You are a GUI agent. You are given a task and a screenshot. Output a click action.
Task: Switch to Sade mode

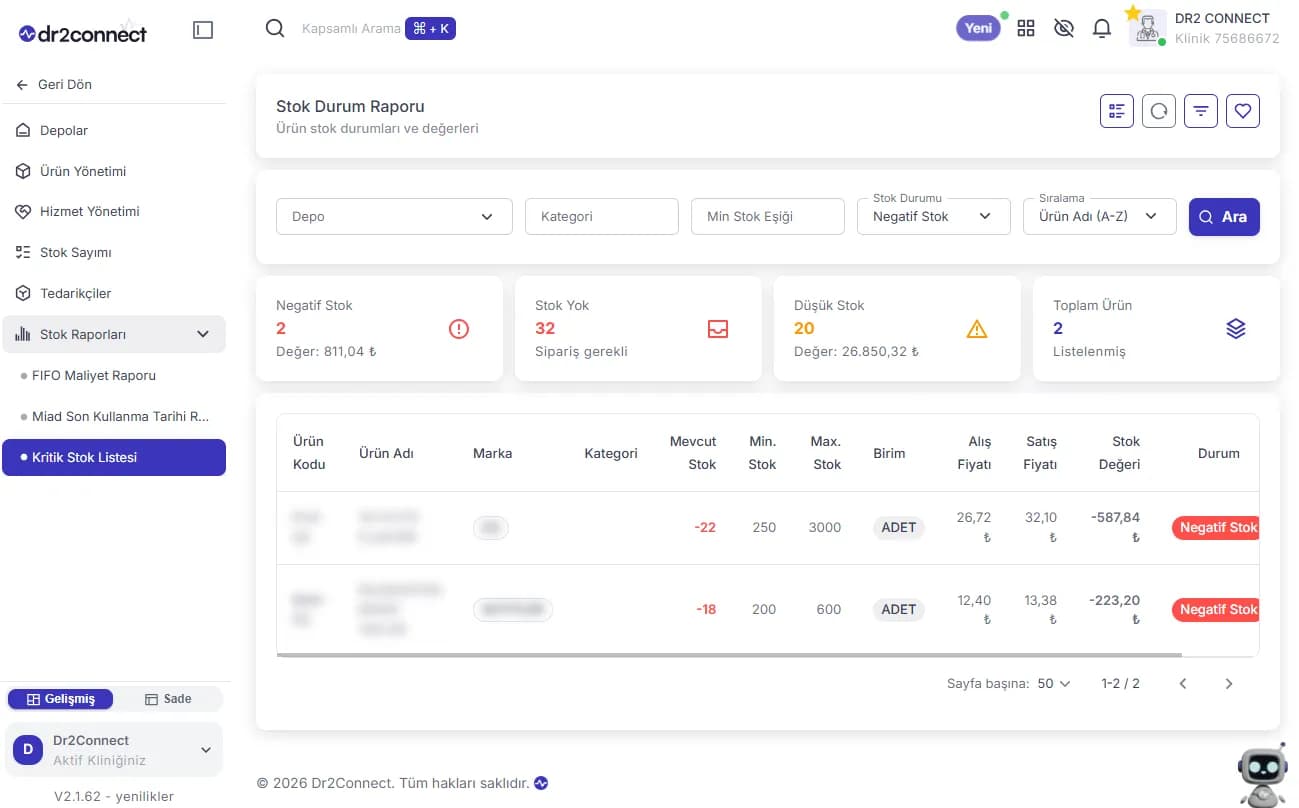168,699
